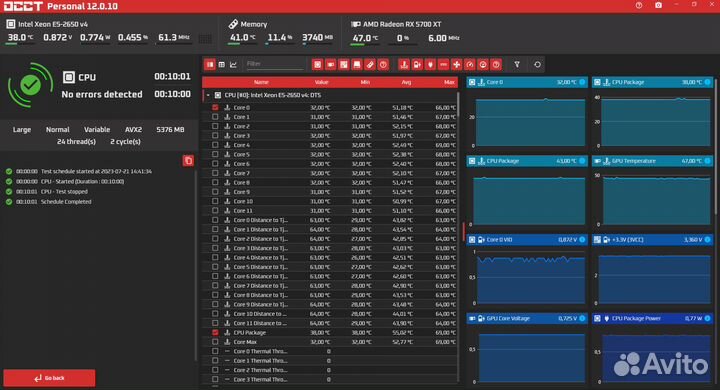Check the Core 5 temperature checkbox
Viewport: 720px width, 390px height.
(215, 154)
